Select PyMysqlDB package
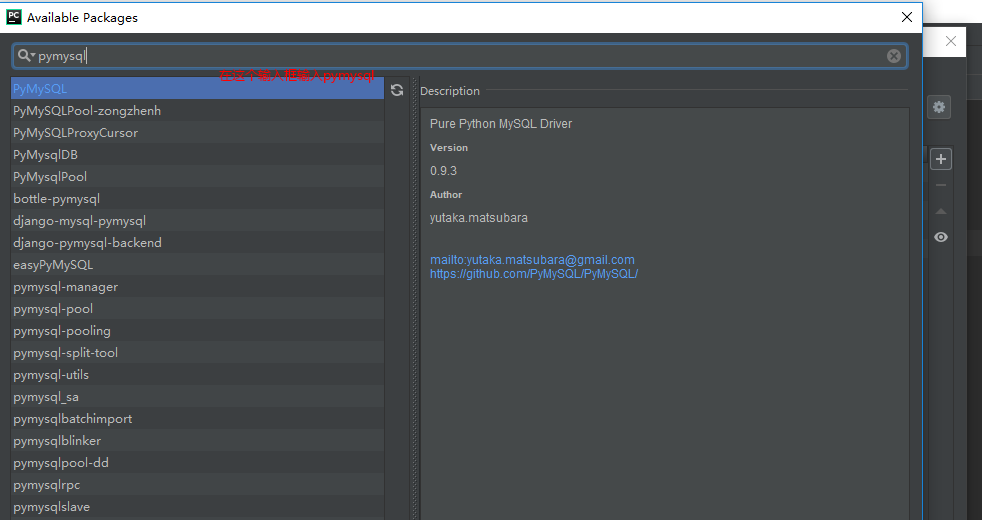The image size is (982, 520). click(197, 154)
